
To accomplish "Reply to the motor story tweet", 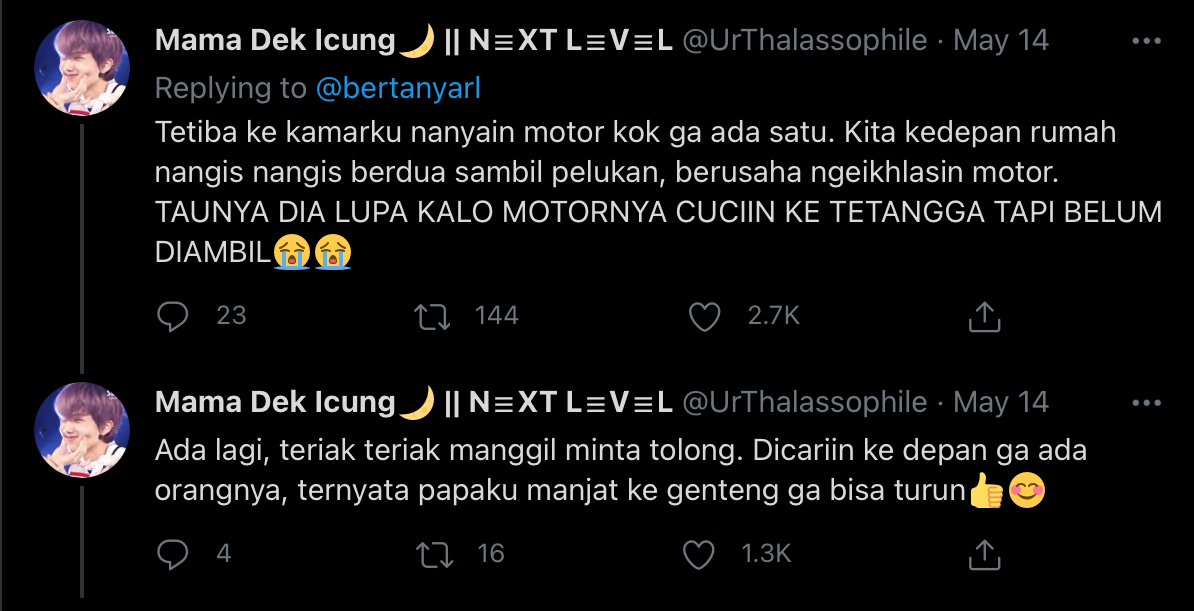I will (x=174, y=316).
